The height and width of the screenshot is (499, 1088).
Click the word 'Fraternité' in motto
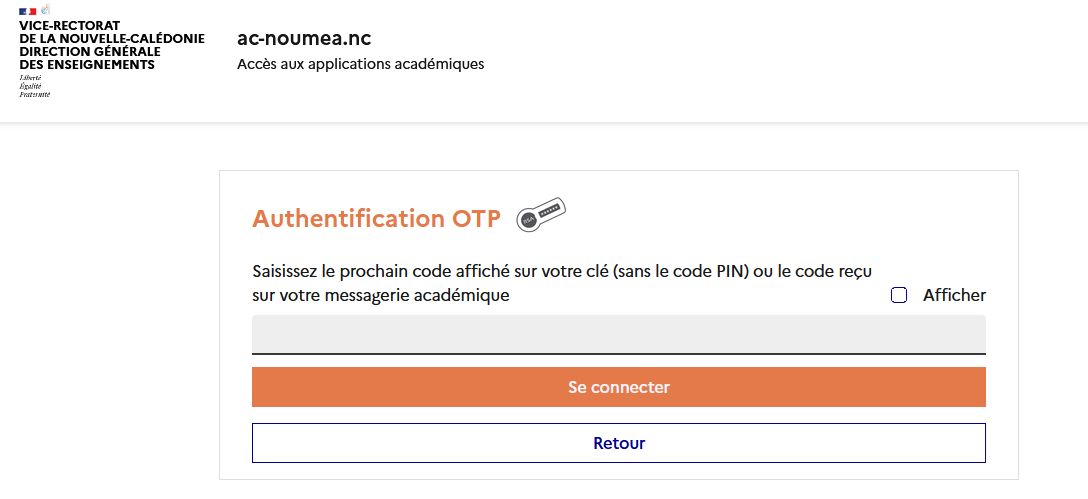point(34,95)
